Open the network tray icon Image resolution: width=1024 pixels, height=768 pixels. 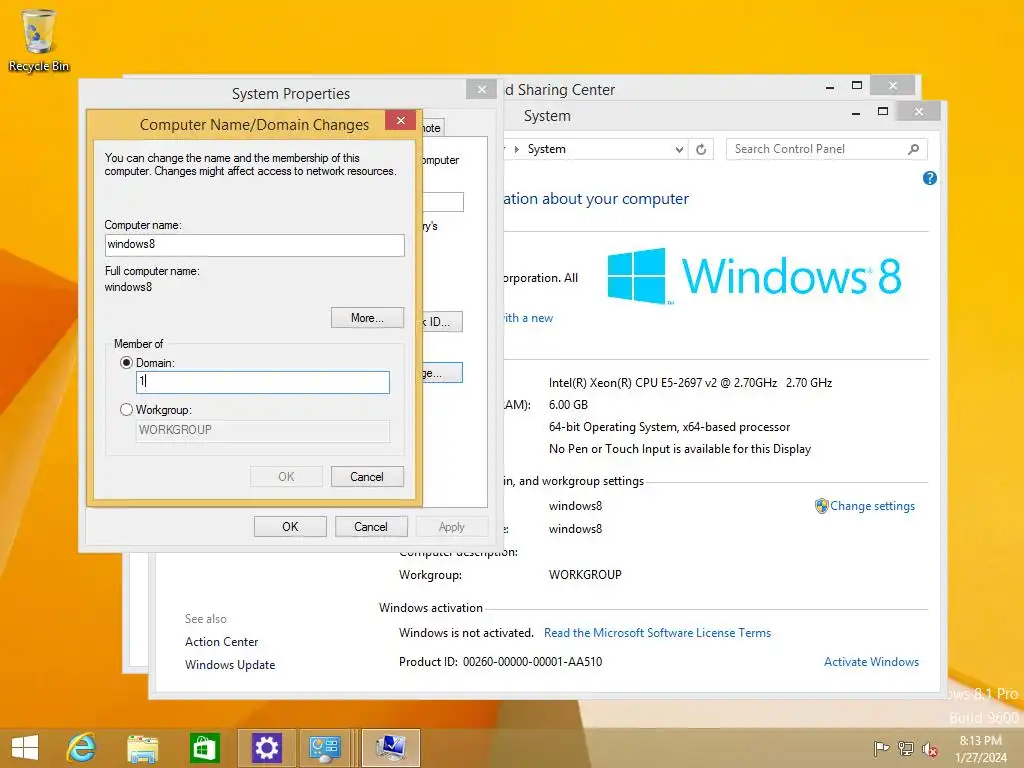coord(906,748)
